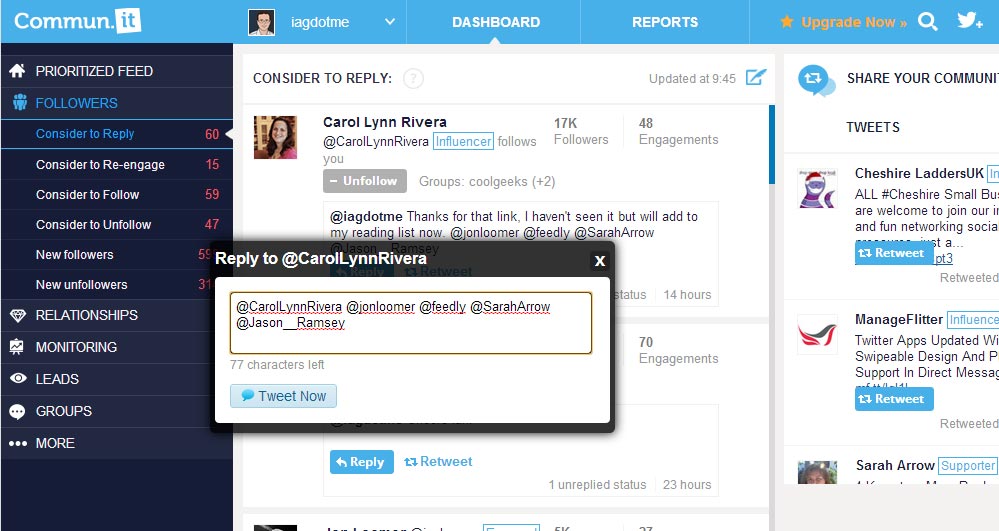
Task: Click the feed vertical scrollbar
Action: coord(772,145)
